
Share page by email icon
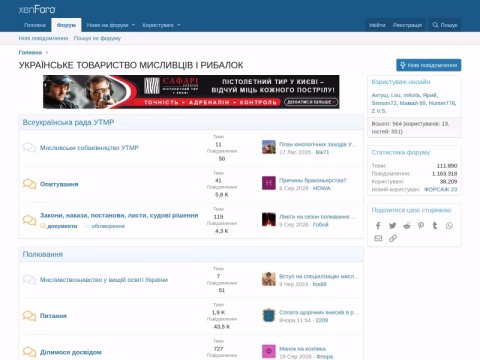(378, 238)
